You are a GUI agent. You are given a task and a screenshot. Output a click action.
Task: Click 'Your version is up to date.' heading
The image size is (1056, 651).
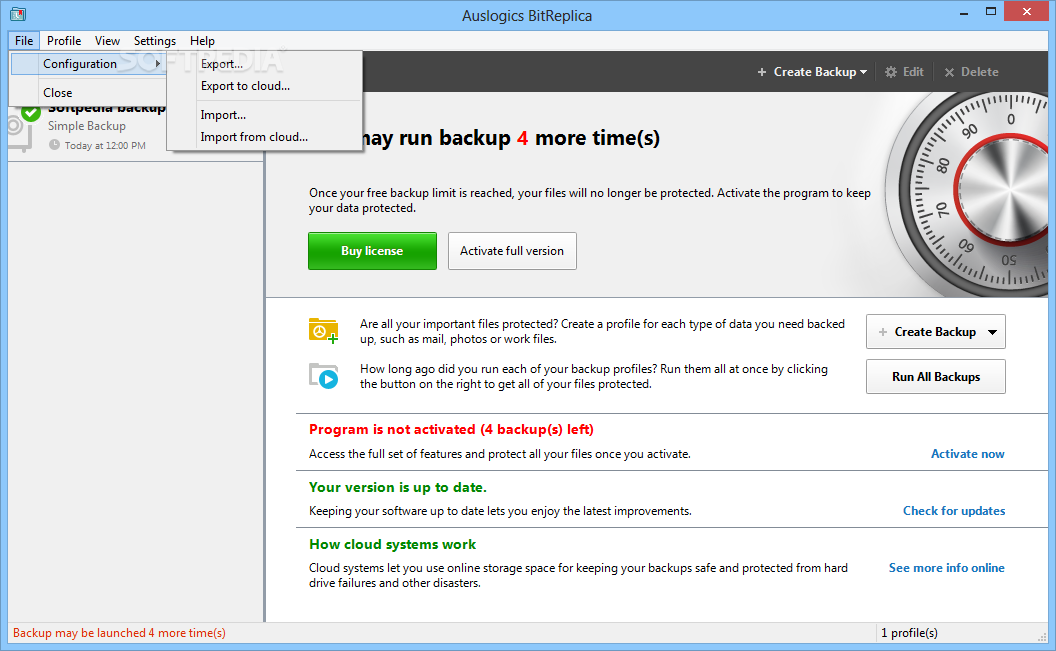click(x=397, y=487)
